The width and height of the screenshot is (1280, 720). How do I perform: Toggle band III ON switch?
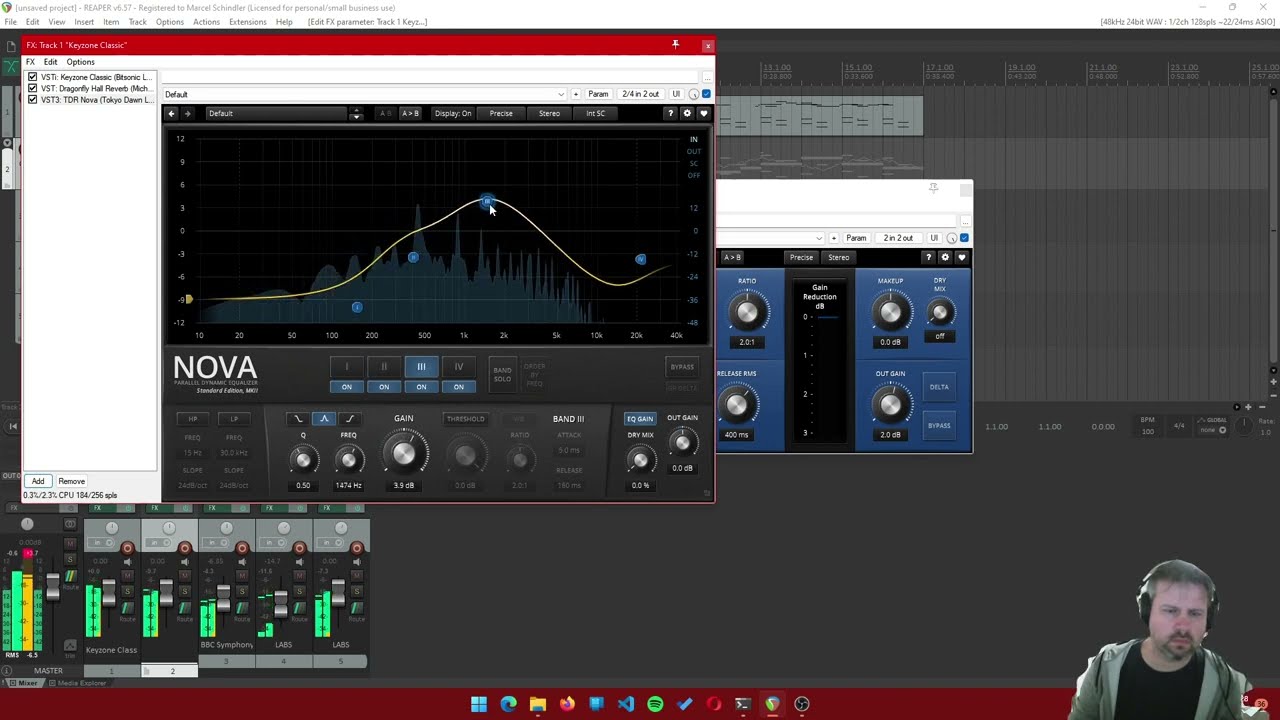421,387
